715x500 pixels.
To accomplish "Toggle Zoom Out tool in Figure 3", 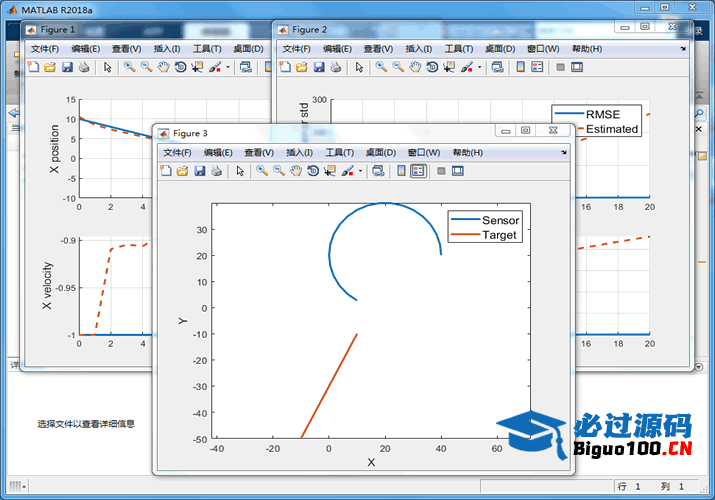I will [x=279, y=171].
